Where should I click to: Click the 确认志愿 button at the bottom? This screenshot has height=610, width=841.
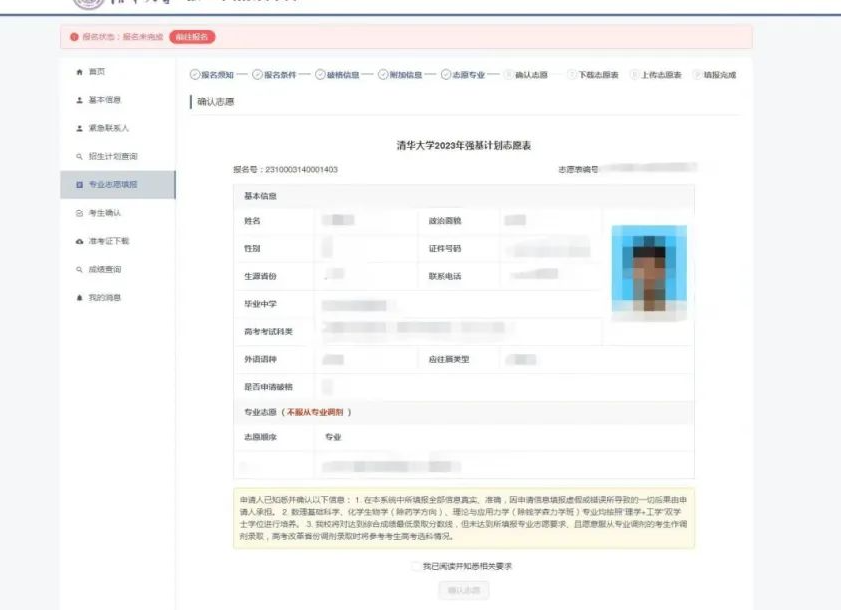[x=464, y=590]
